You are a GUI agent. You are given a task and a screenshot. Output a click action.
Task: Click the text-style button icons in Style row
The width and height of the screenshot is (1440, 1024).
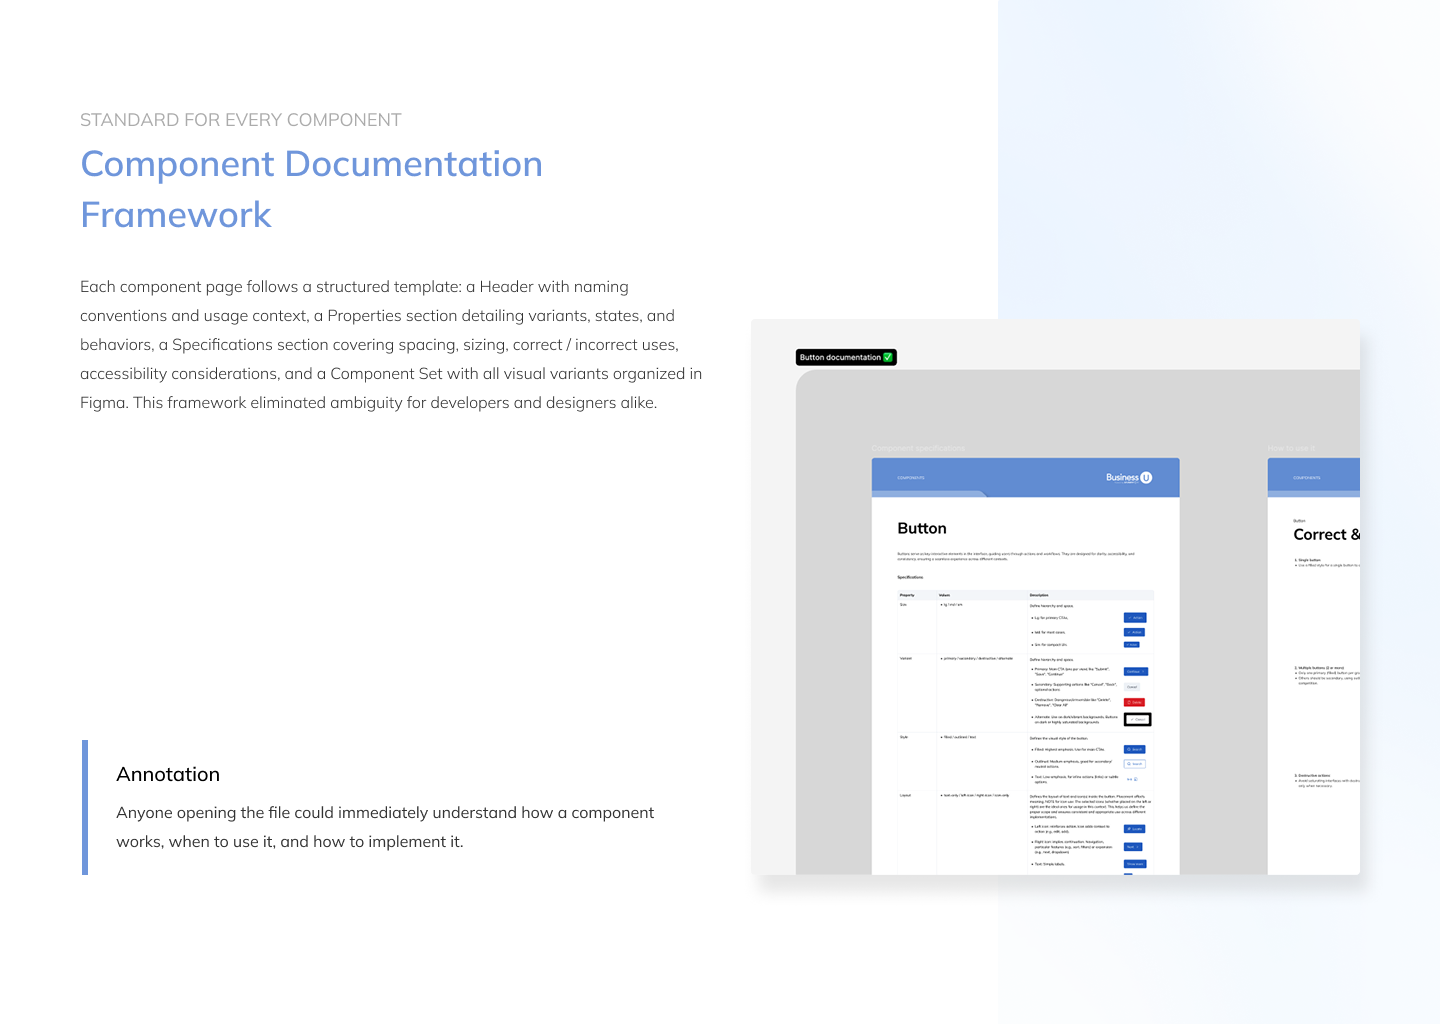point(1132,779)
